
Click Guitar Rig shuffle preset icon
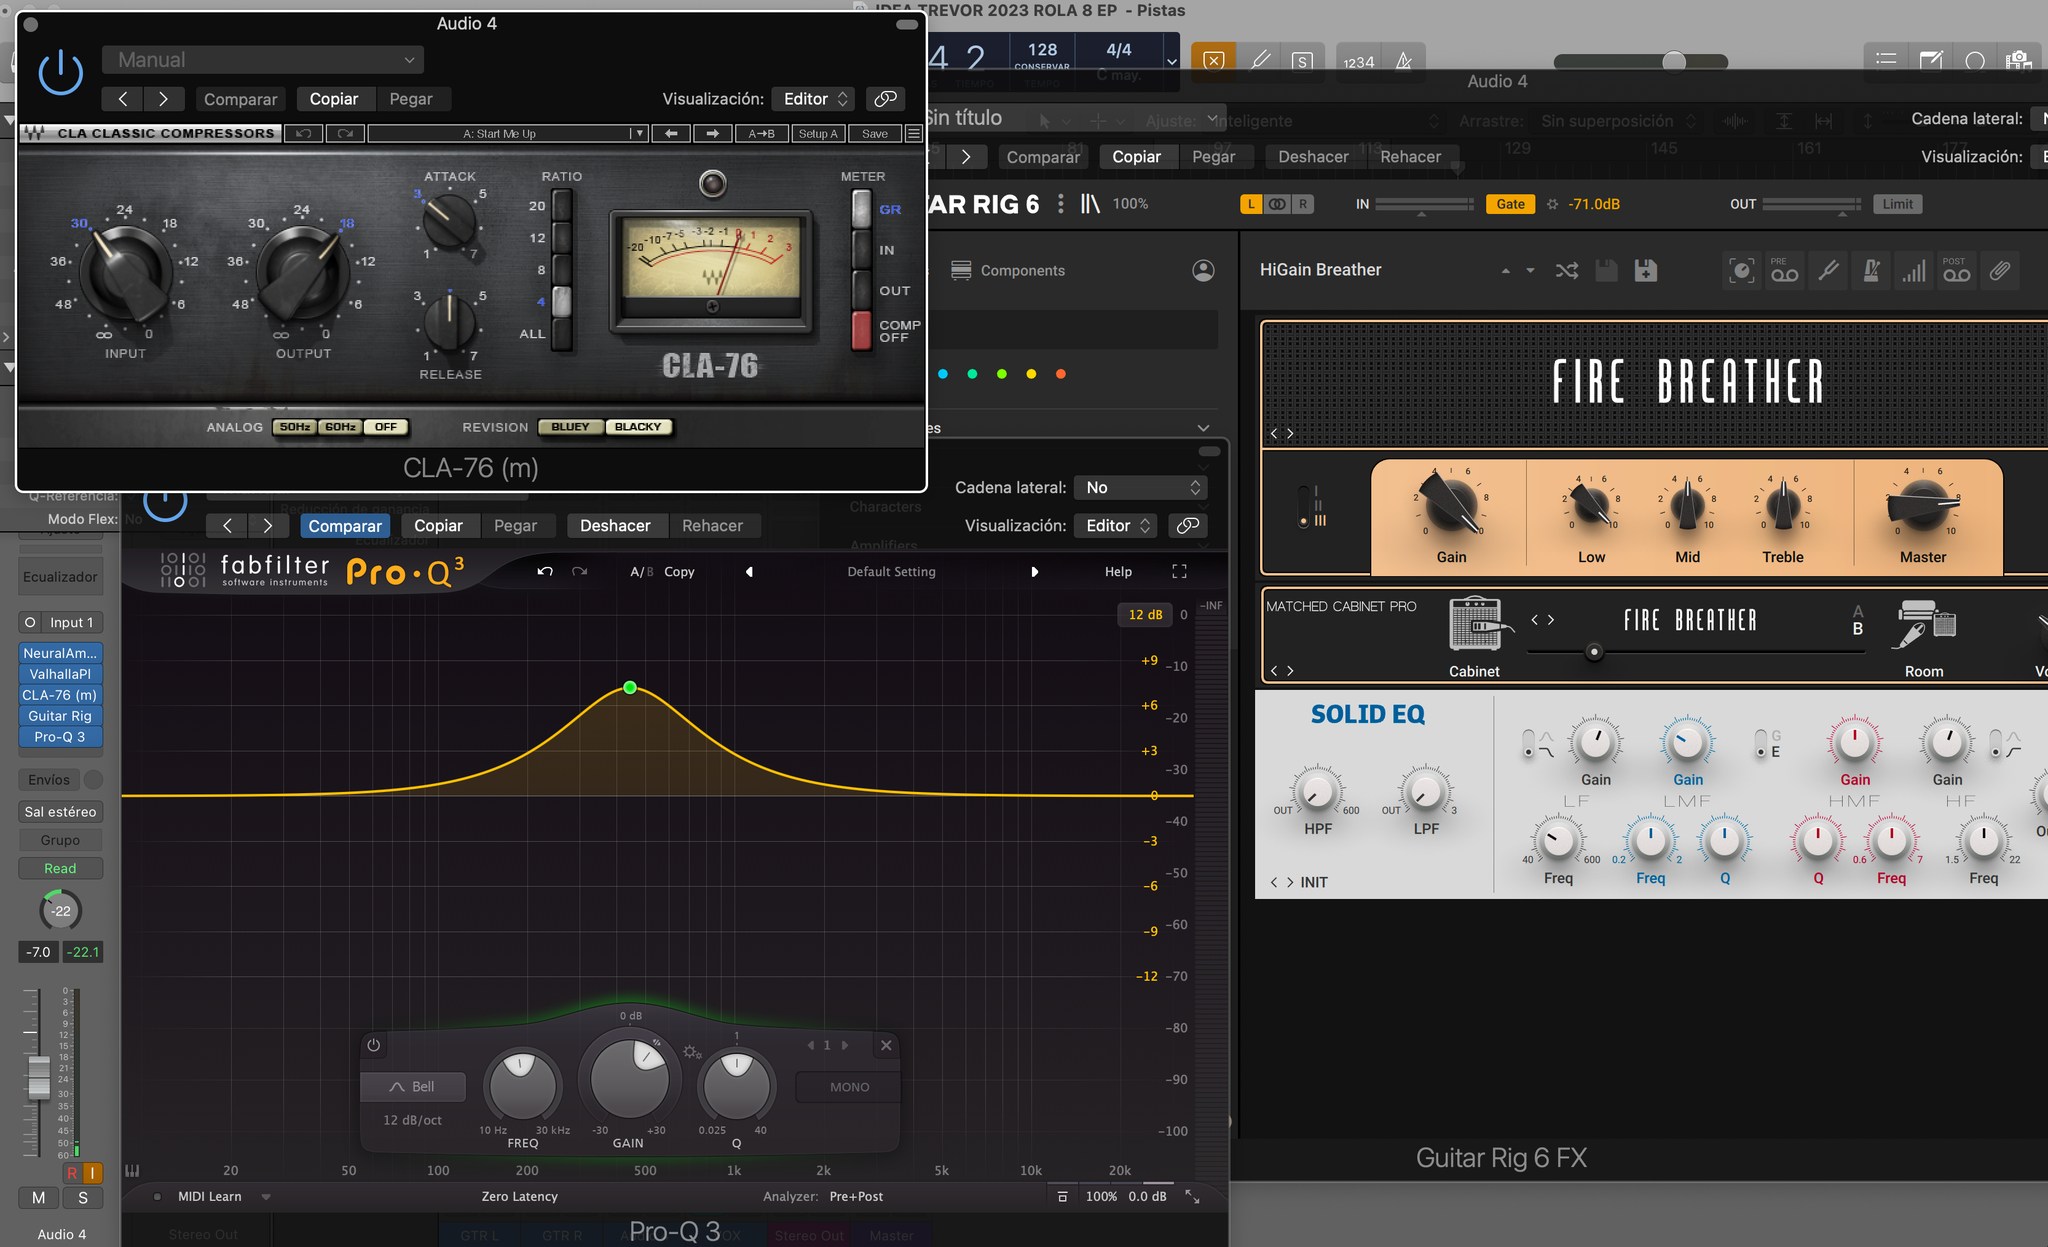click(x=1567, y=270)
